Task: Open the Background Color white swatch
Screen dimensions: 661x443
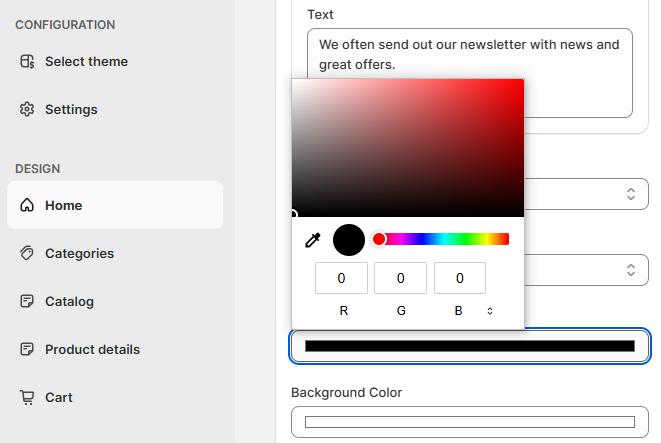Action: 470,422
